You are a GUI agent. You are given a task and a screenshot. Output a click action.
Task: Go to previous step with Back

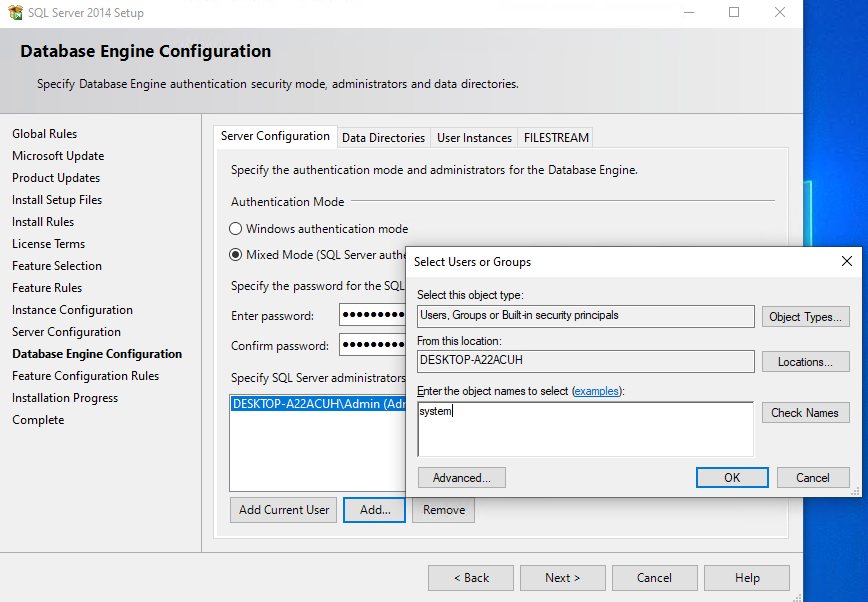click(471, 578)
